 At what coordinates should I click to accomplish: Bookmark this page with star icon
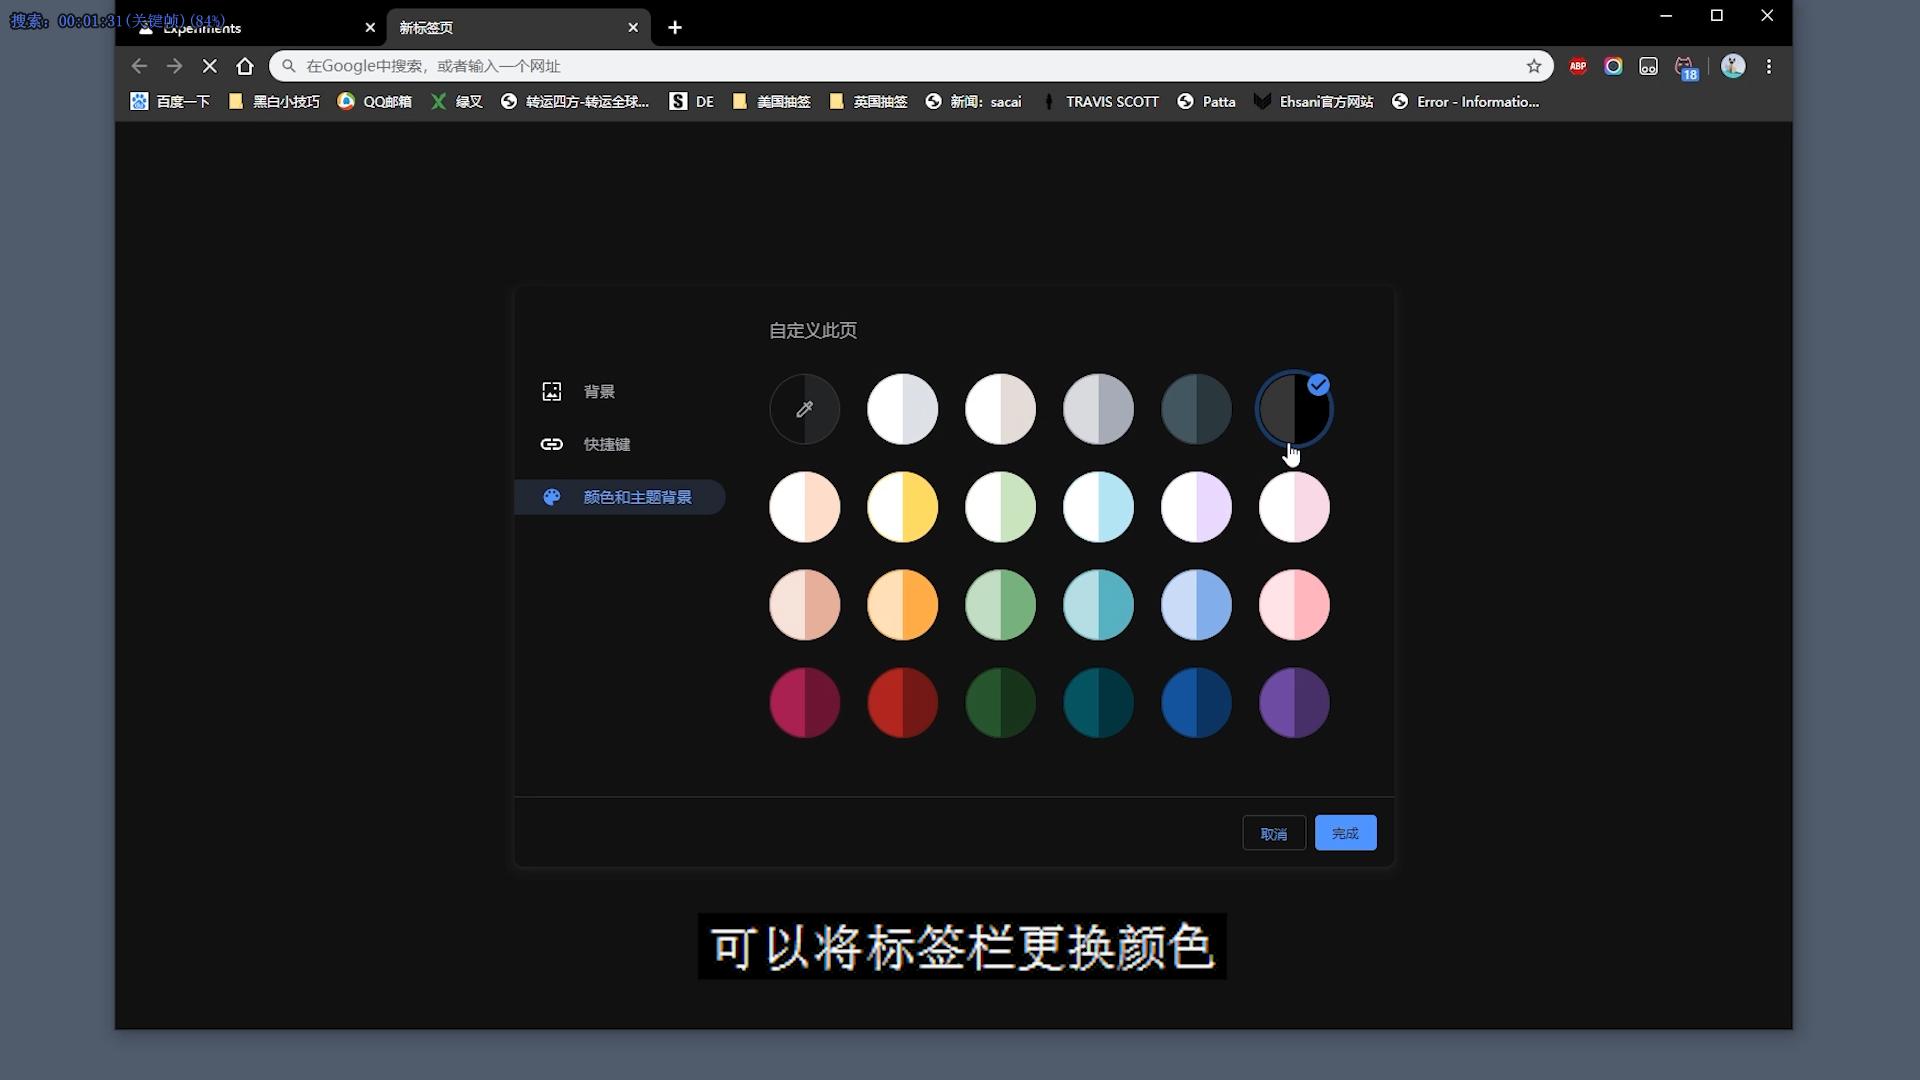tap(1533, 66)
